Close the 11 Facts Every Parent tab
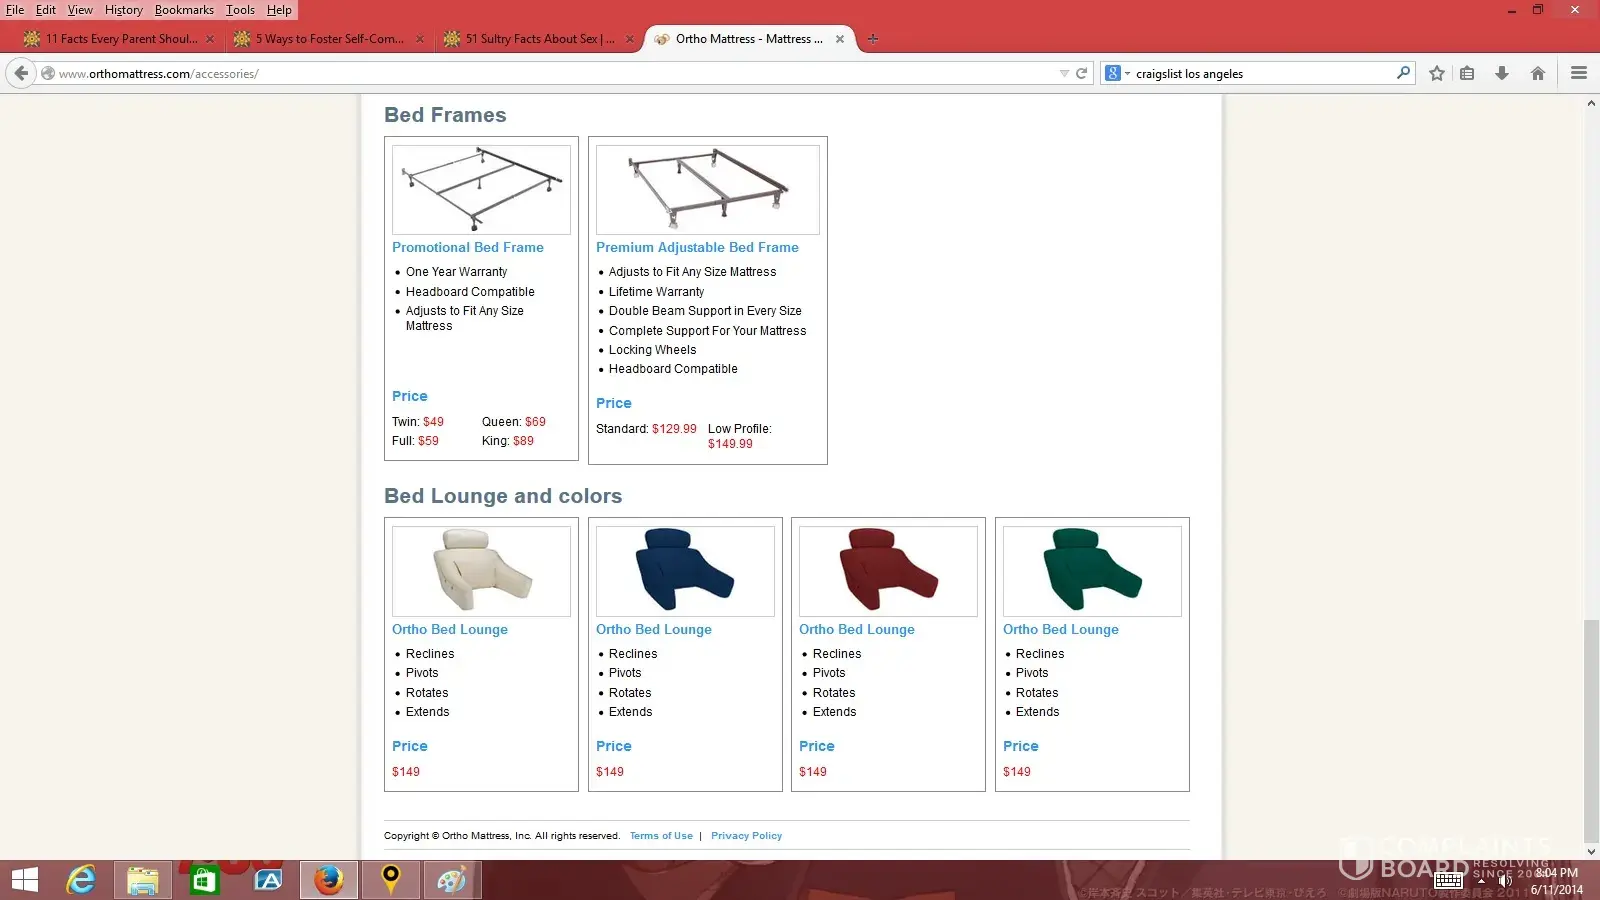 [x=209, y=39]
